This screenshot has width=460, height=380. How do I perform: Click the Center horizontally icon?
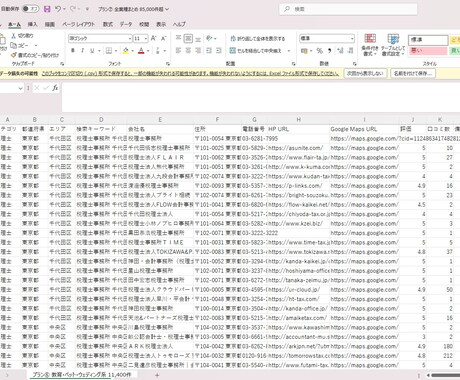point(188,51)
